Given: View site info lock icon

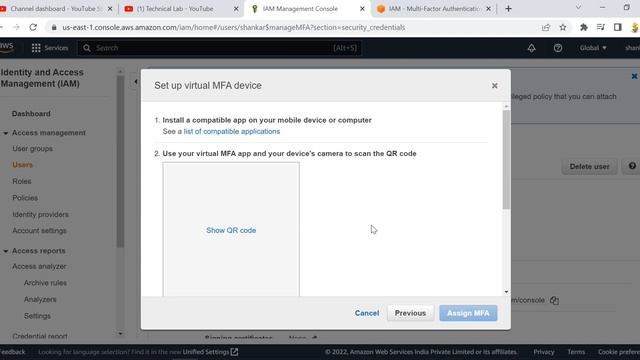Looking at the screenshot, I should [53, 27].
